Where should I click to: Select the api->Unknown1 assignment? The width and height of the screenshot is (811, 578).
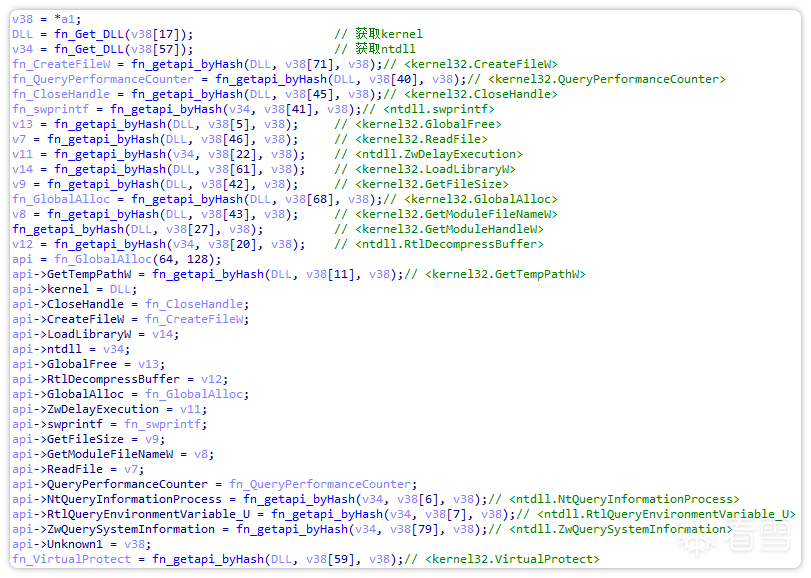(81, 544)
